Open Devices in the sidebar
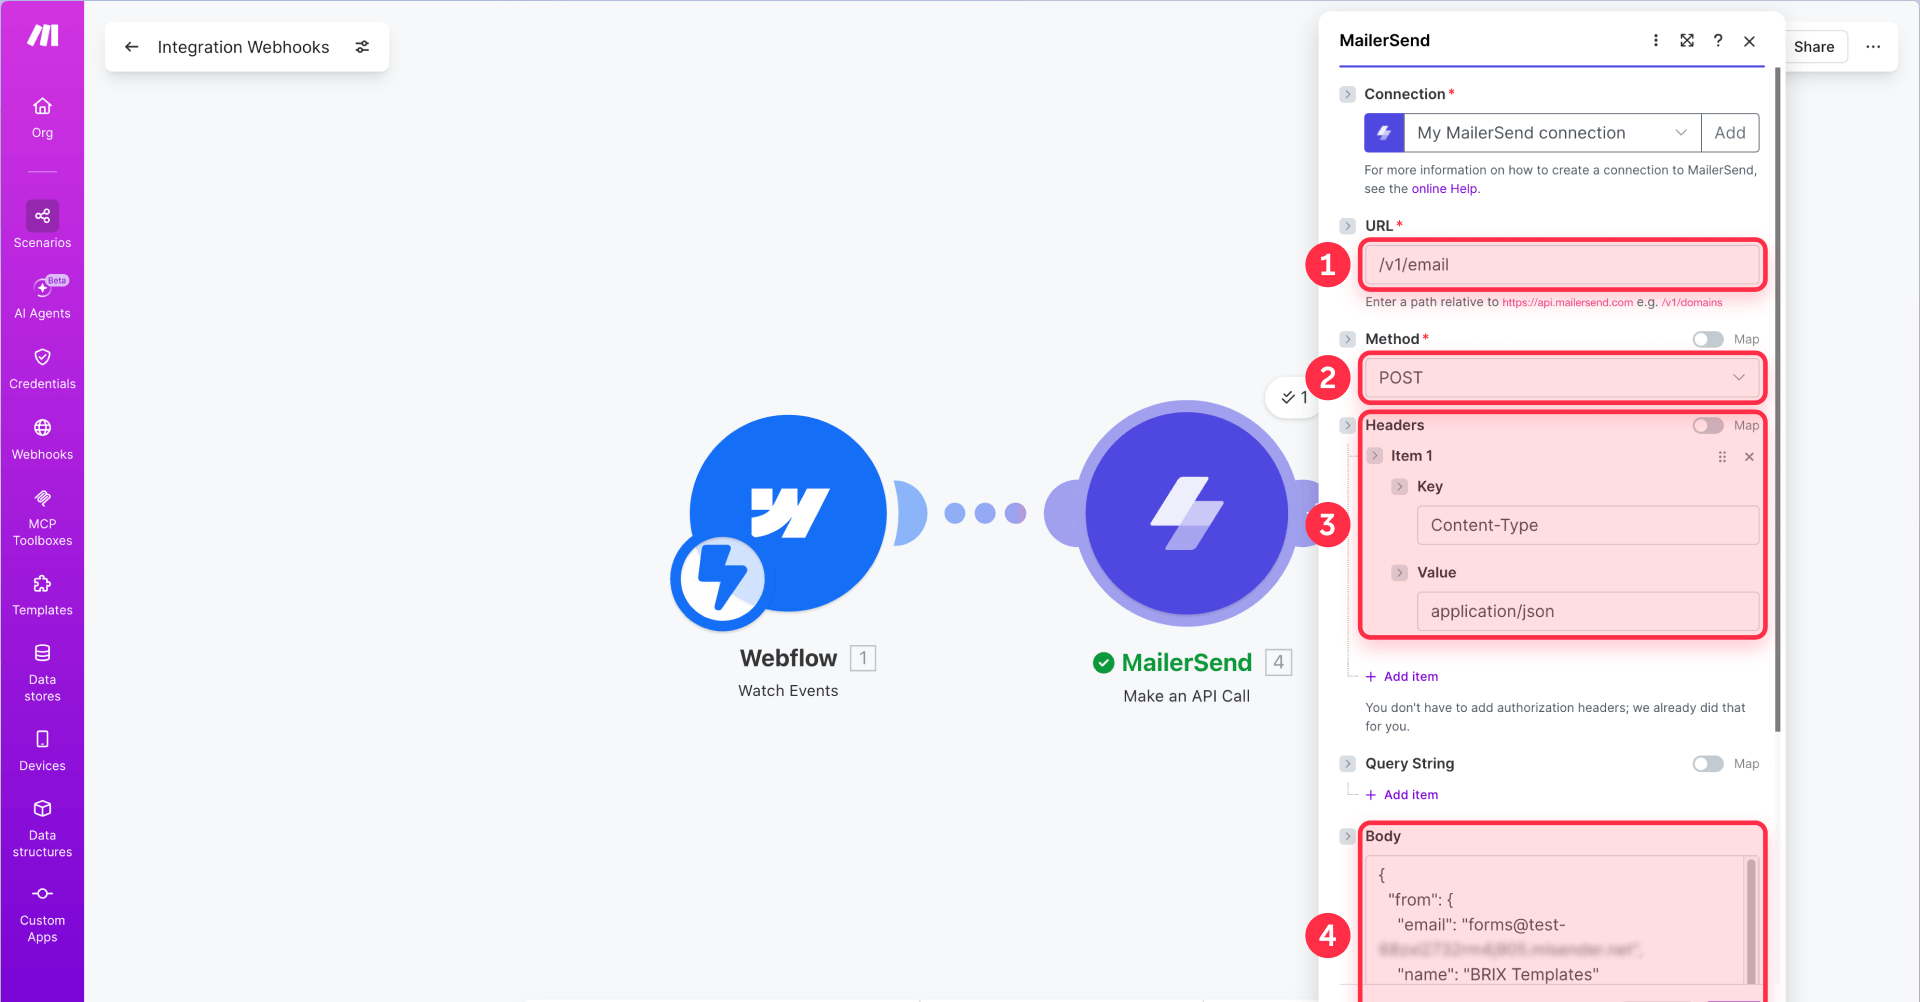Viewport: 1920px width, 1002px height. click(42, 751)
